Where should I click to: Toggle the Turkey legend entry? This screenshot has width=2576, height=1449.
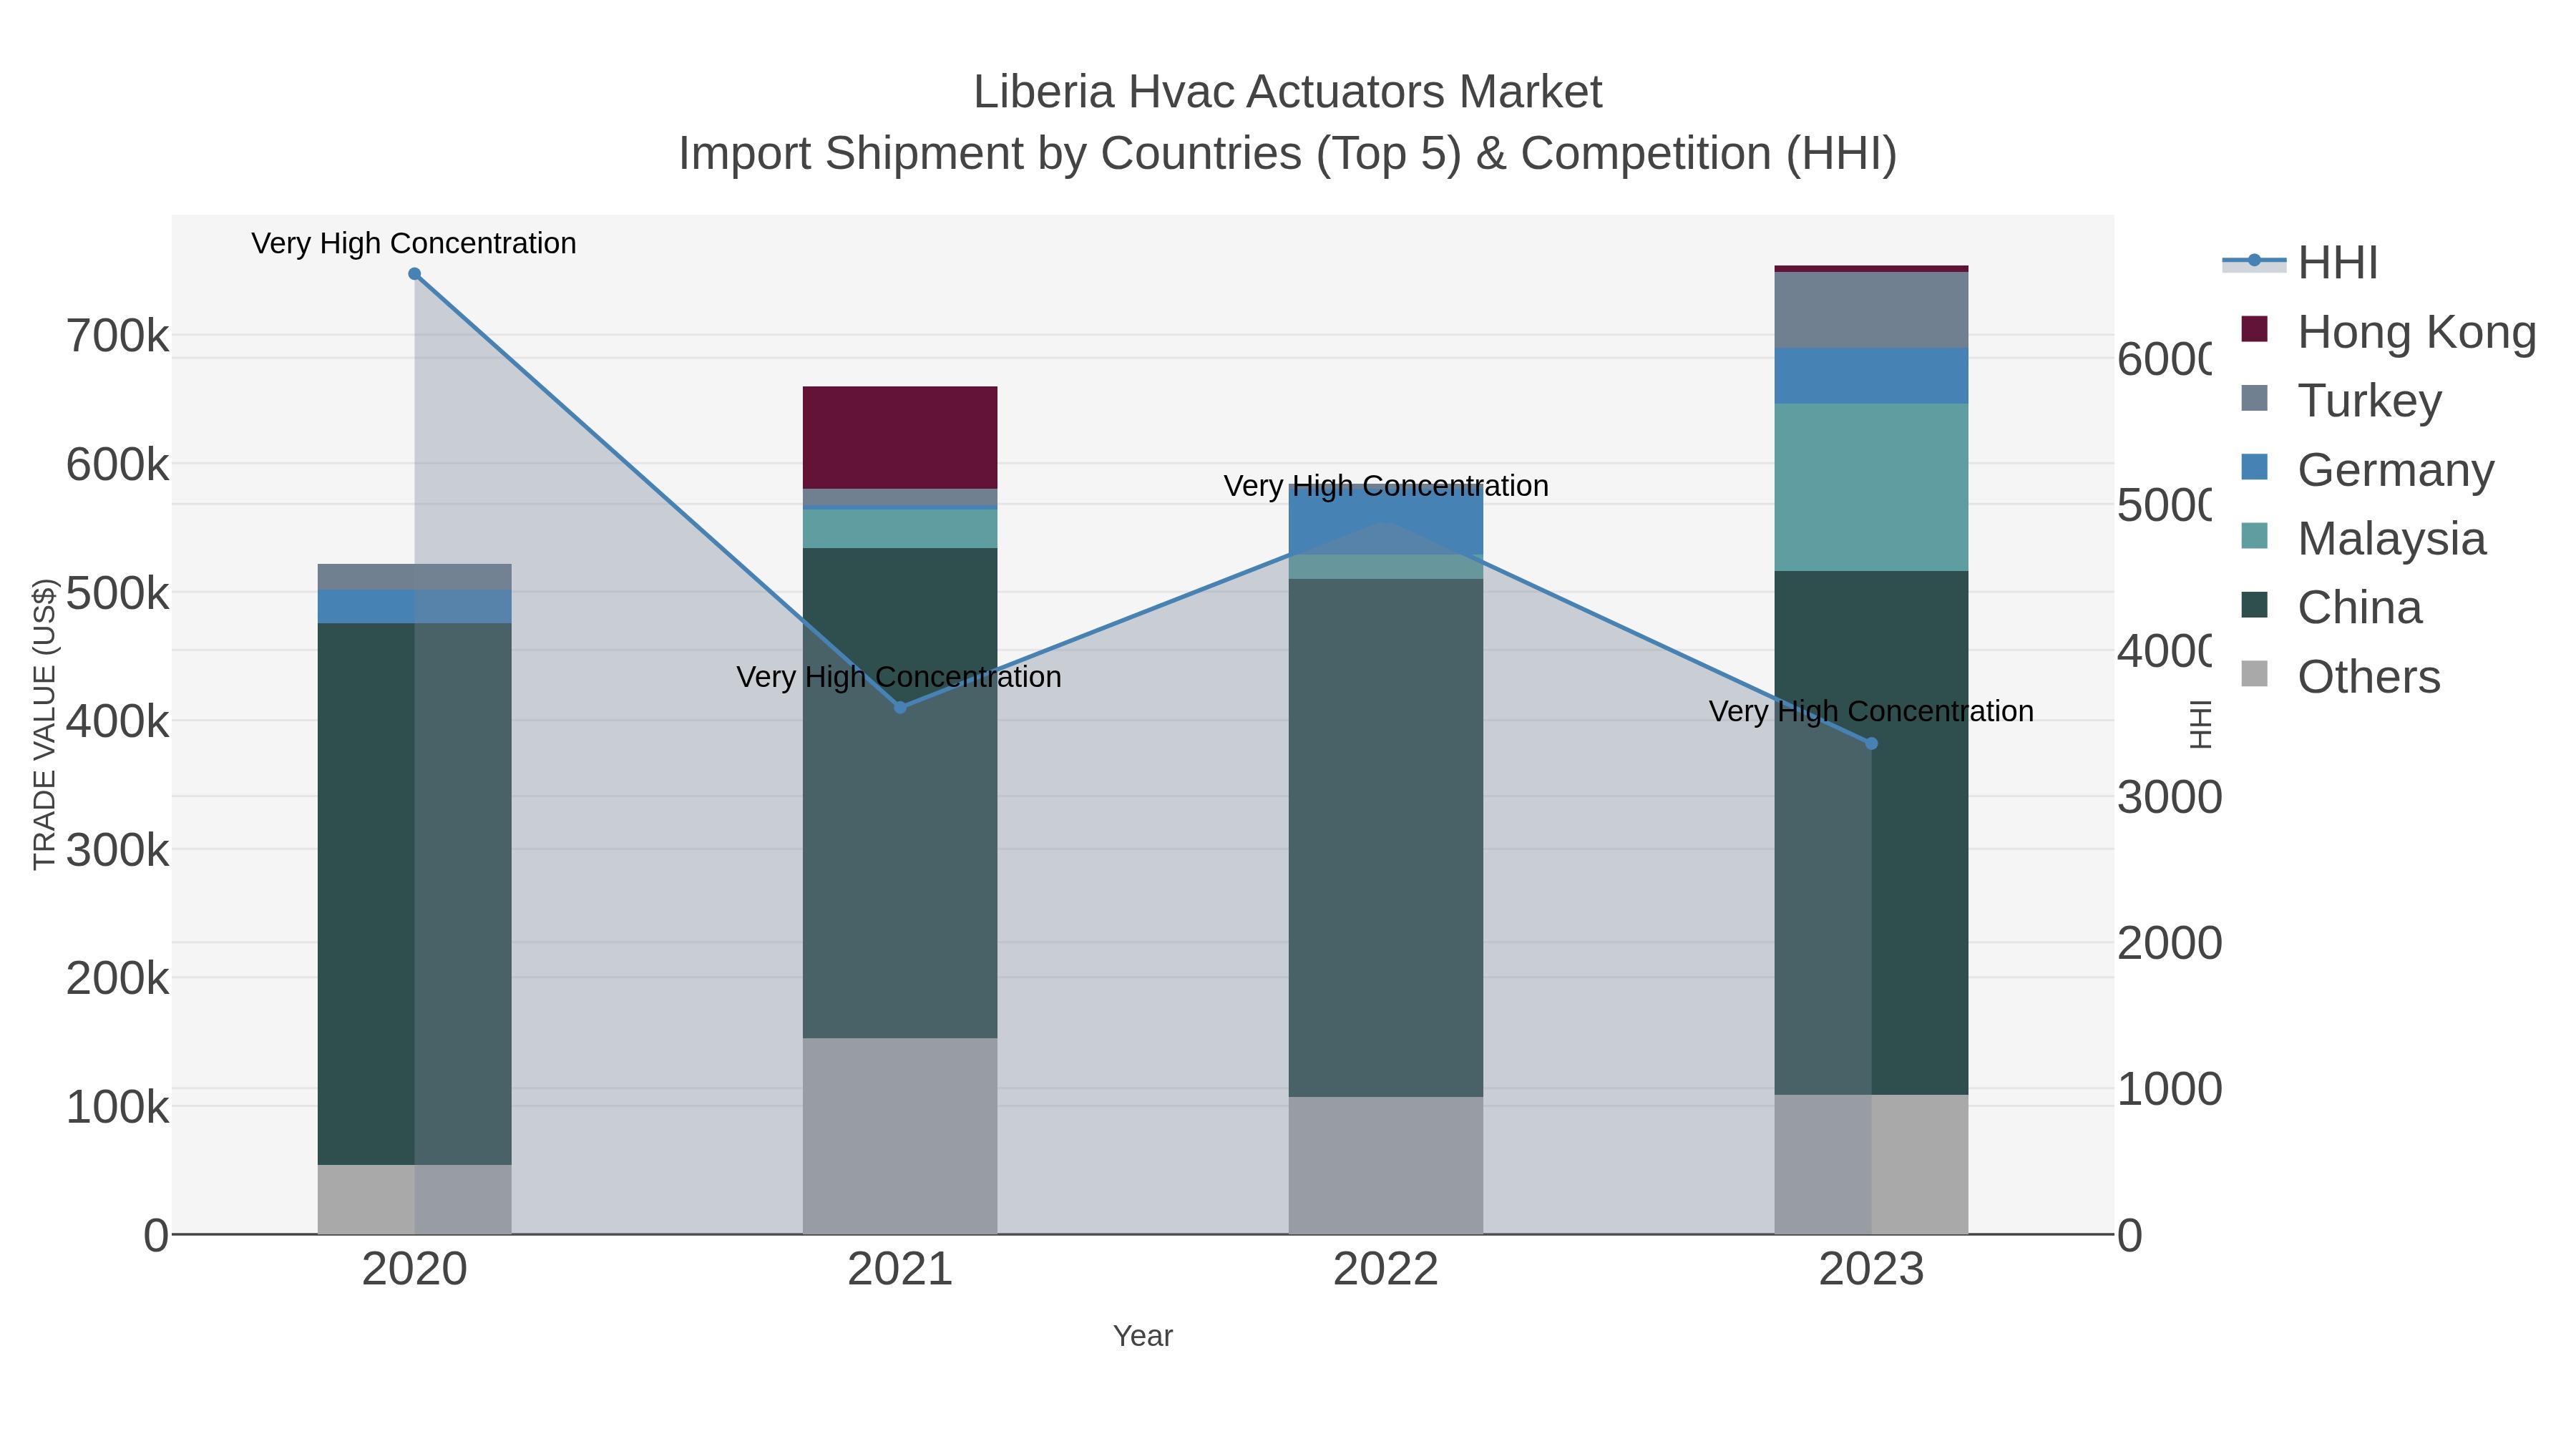2342,400
